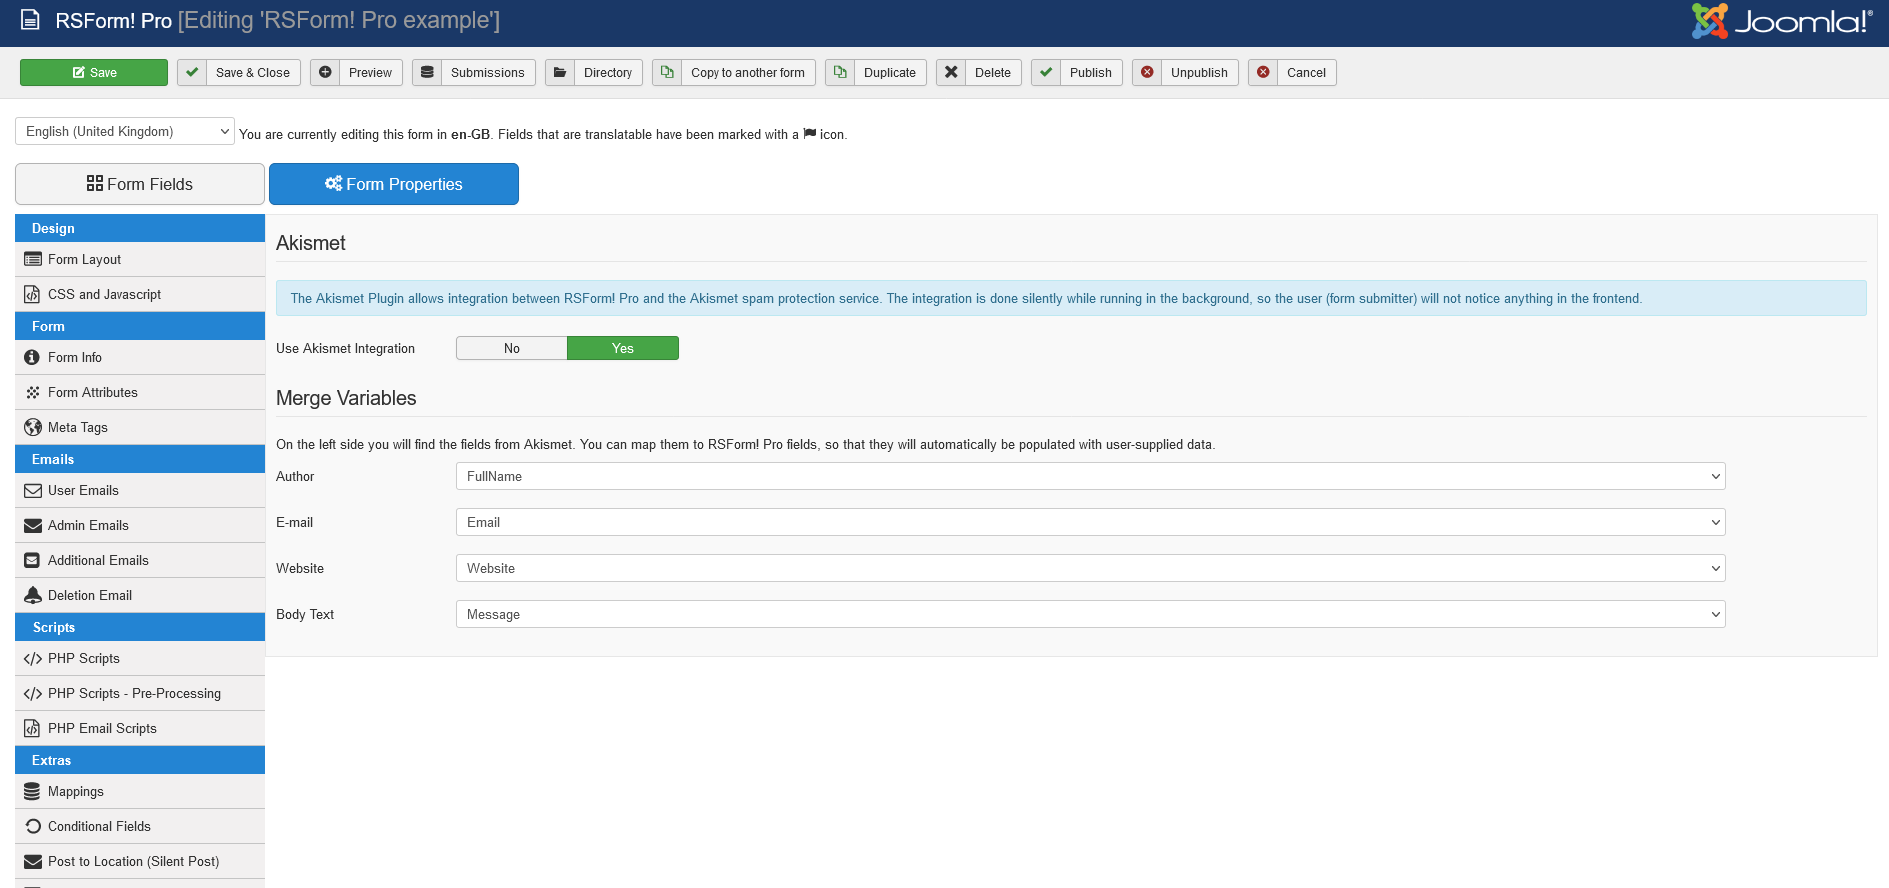This screenshot has width=1889, height=888.
Task: Open Submissions via its database icon
Action: point(427,73)
